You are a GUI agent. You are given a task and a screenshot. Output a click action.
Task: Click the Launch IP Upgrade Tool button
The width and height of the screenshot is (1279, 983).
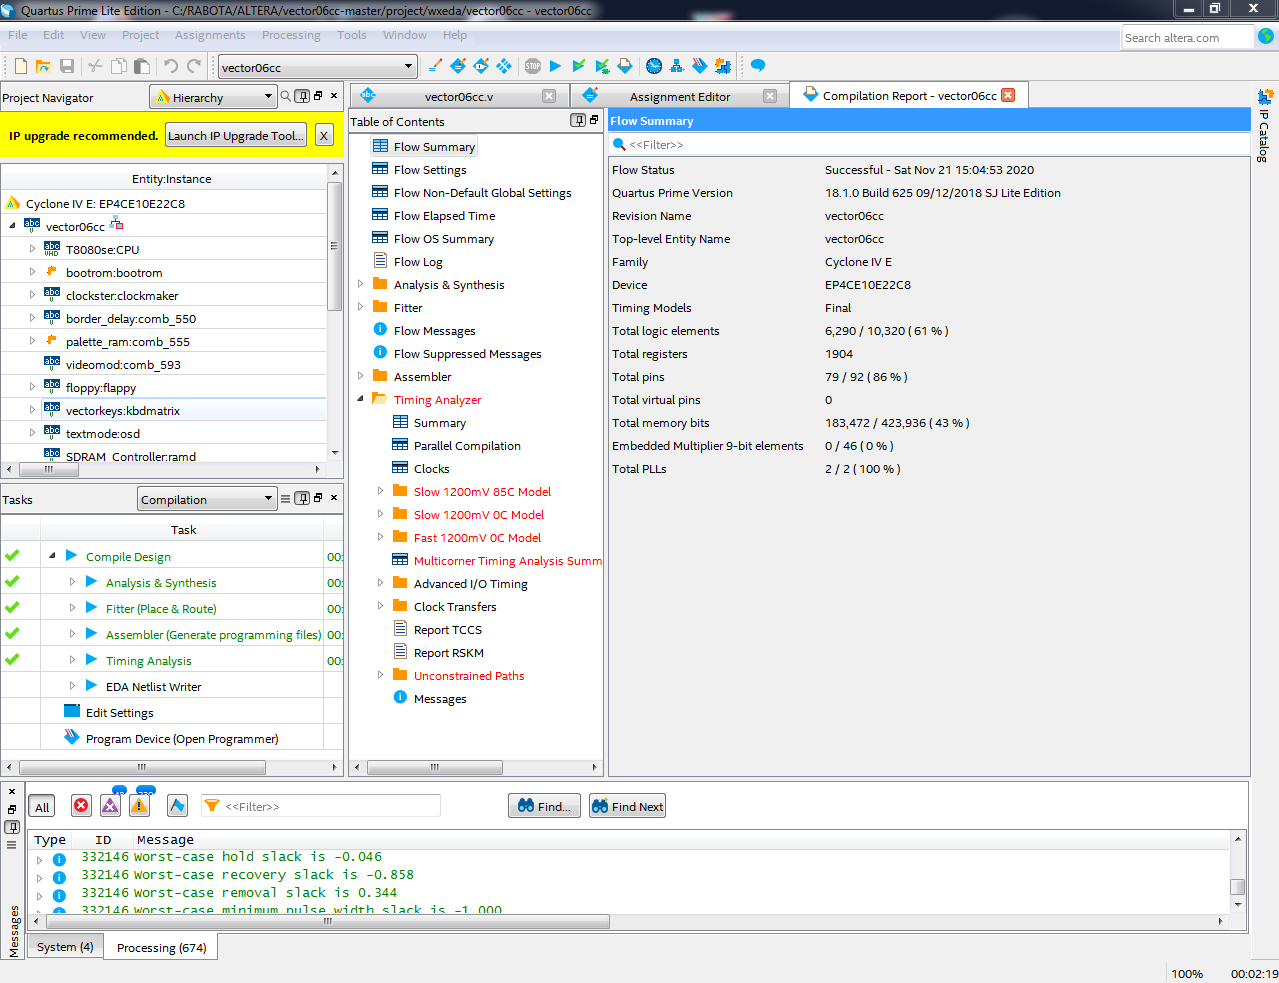[236, 136]
